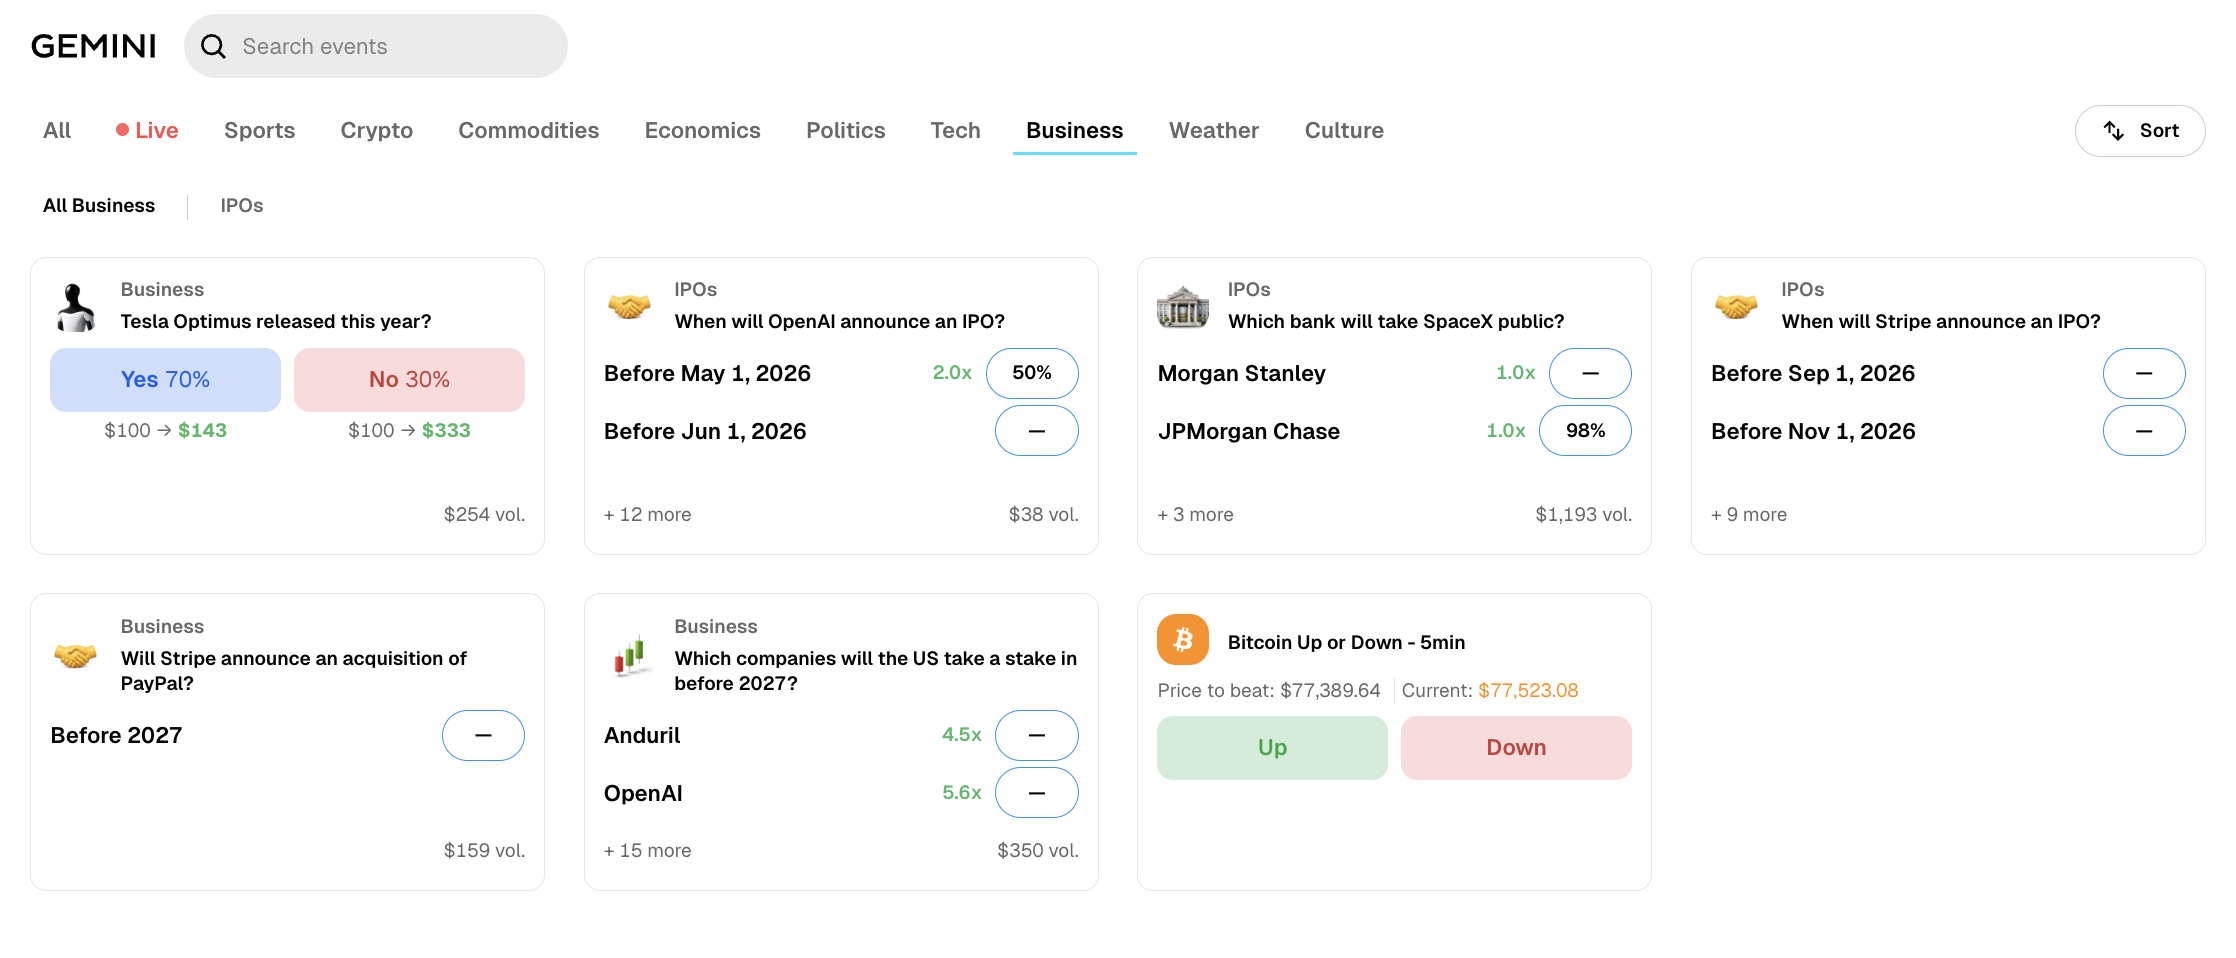Choose Down on Bitcoin market
Image resolution: width=2236 pixels, height=958 pixels.
tap(1516, 748)
